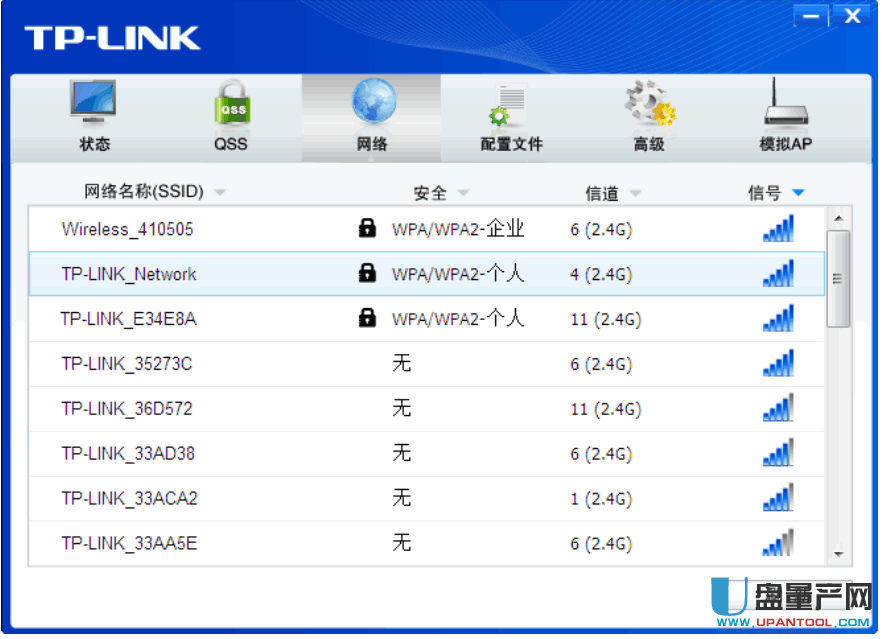Screen dimensions: 885x639
Task: Sort by 安全 column arrow
Action: point(463,193)
